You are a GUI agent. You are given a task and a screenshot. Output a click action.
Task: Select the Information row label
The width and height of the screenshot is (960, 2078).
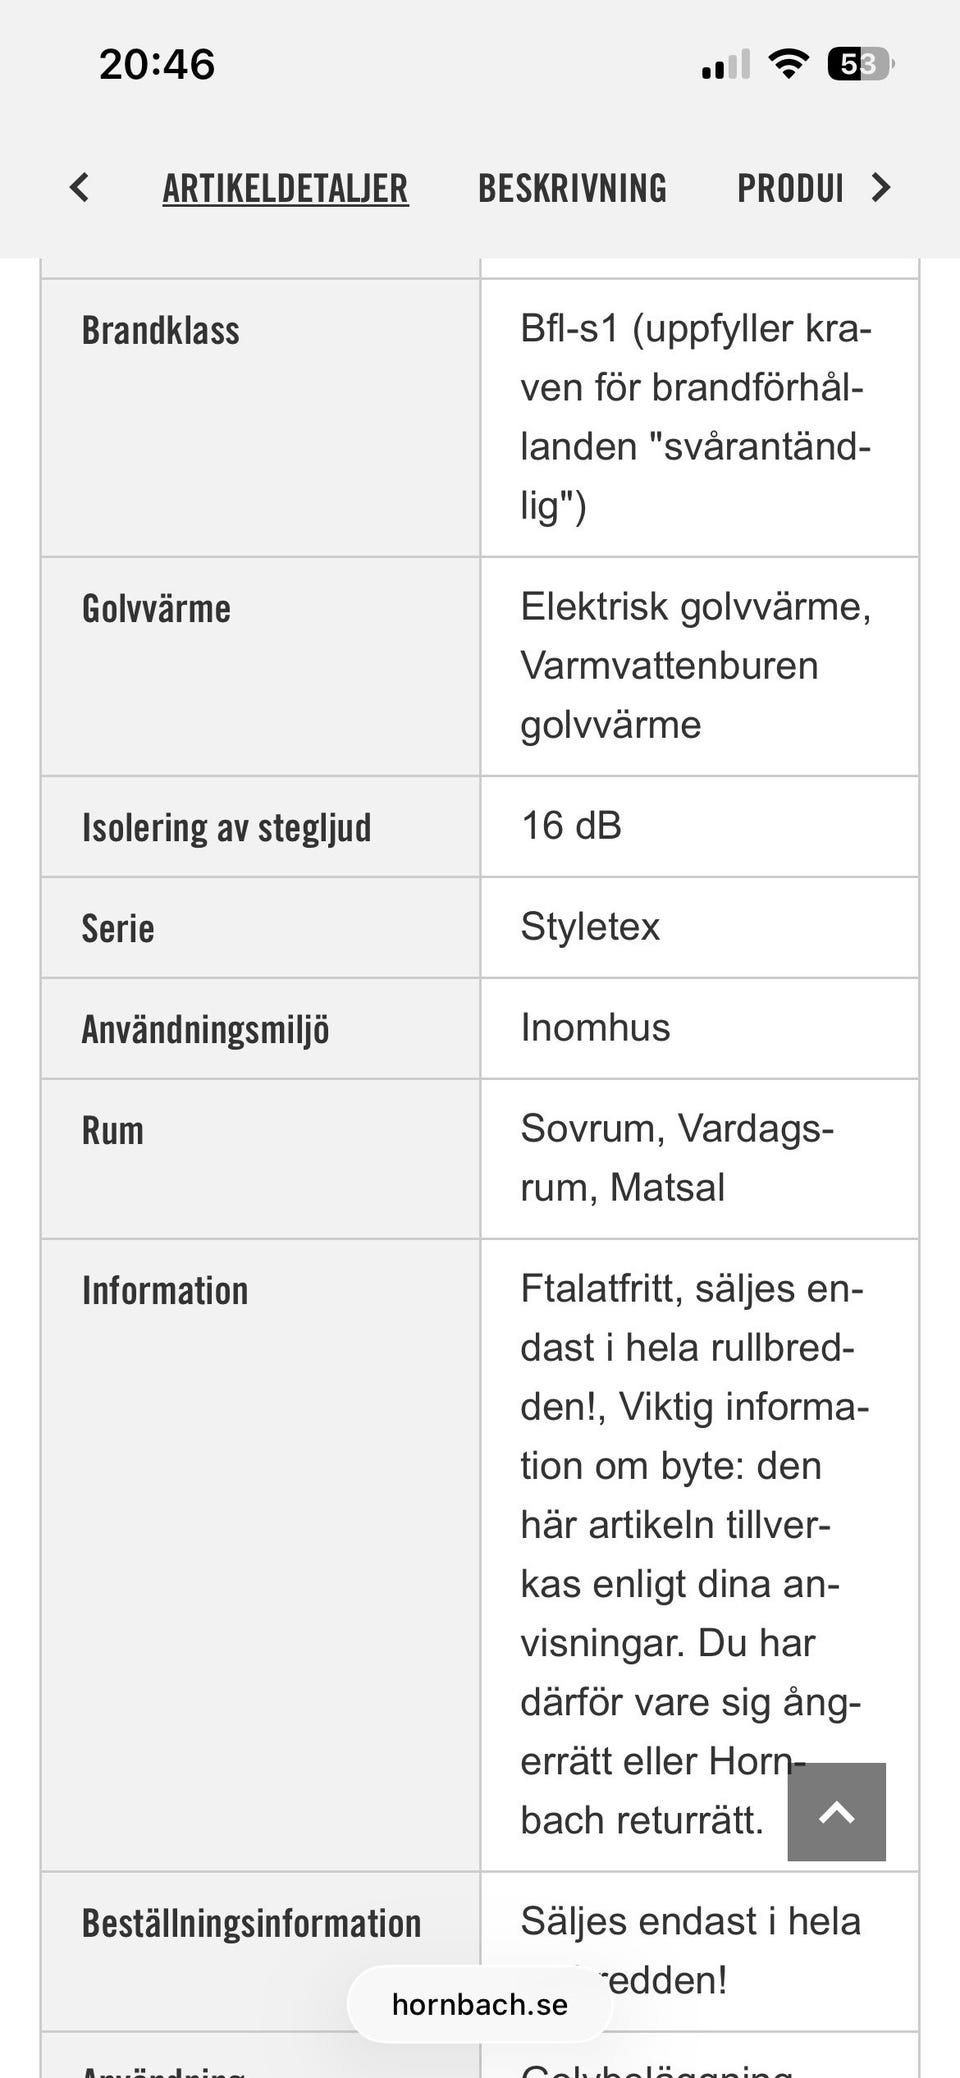165,1291
